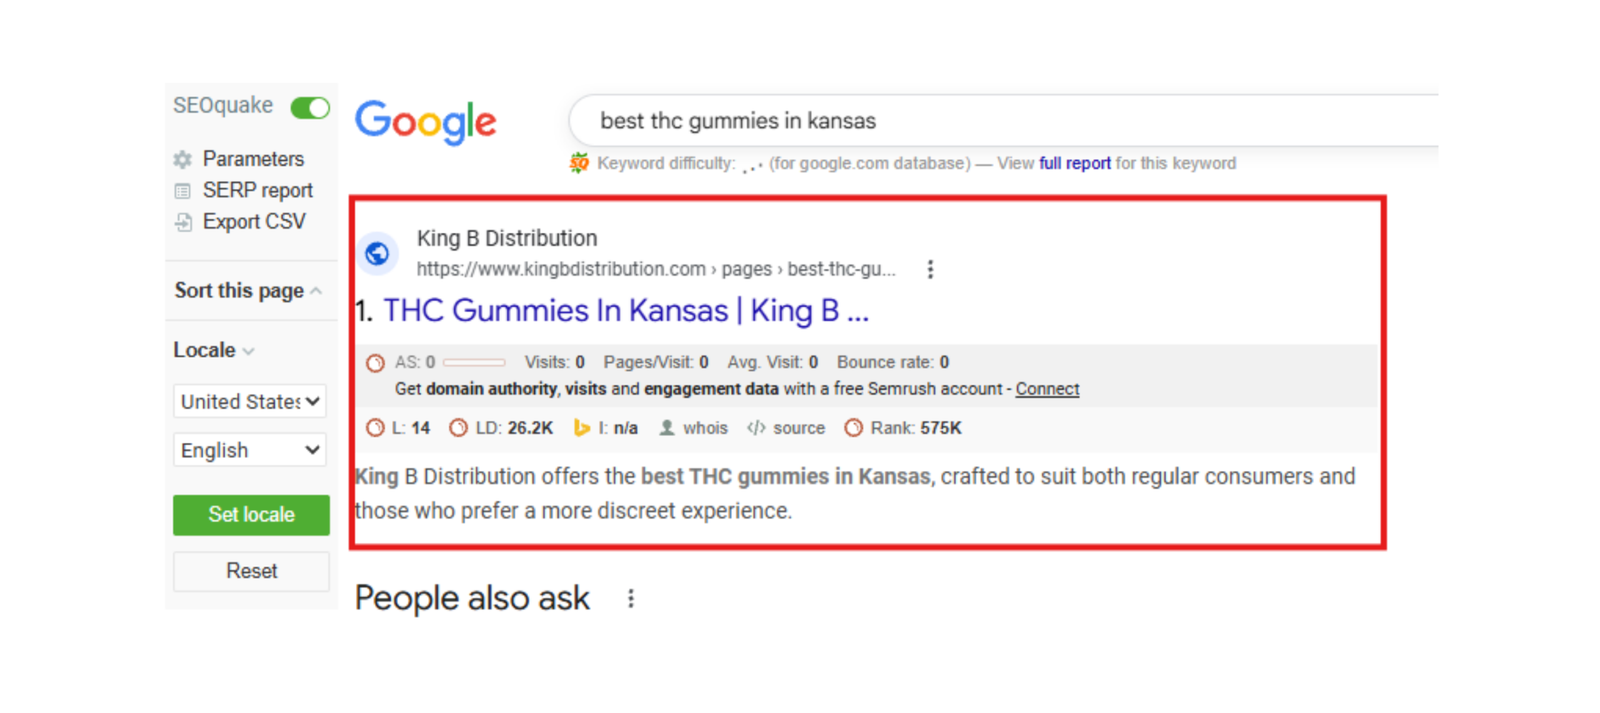Click the Bing index icon
Screen dimensions: 1600x713
tap(581, 428)
